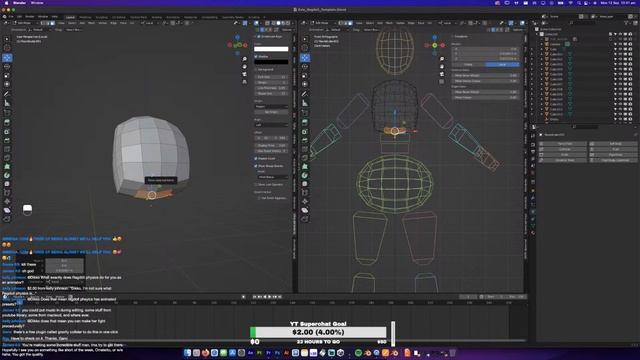
Task: Switch to the Sculpting workspace tab
Action: (101, 17)
